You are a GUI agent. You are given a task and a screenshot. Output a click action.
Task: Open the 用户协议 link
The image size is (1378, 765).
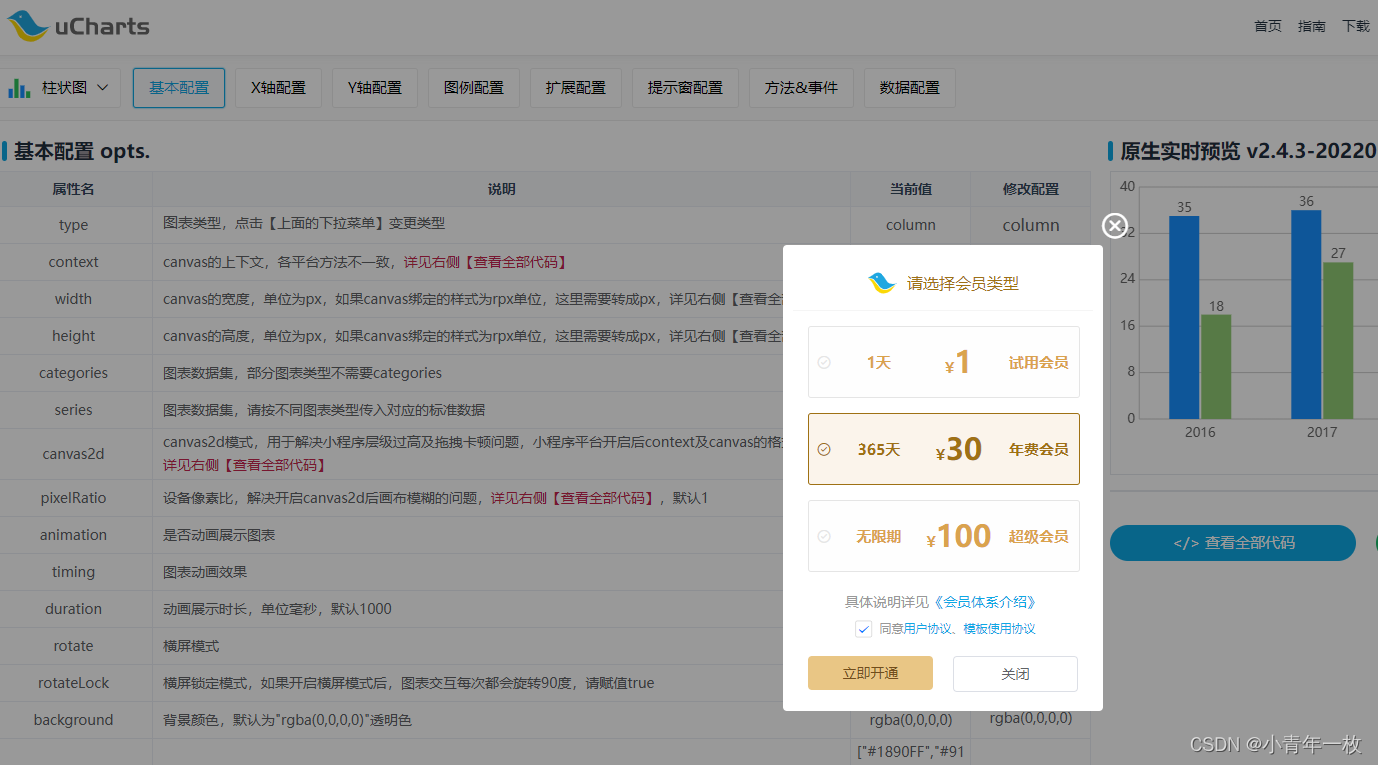[x=927, y=629]
